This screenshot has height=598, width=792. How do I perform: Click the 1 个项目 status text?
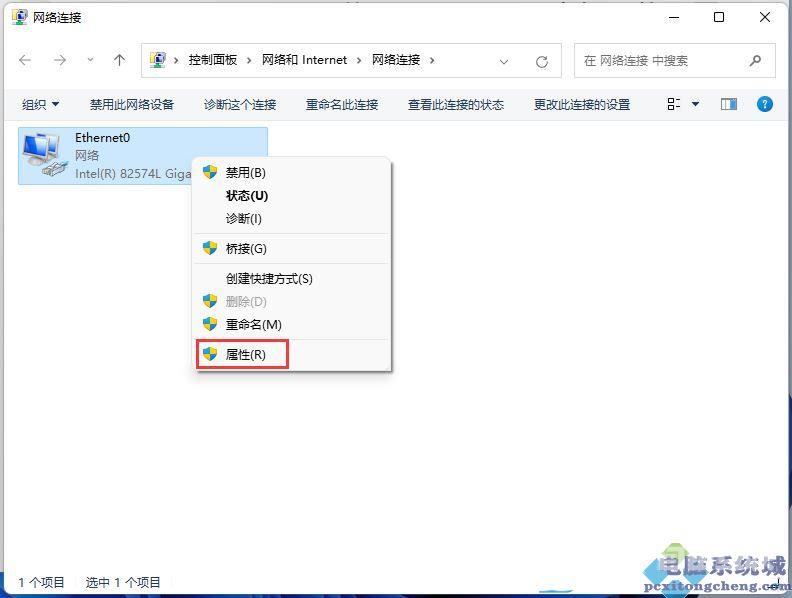click(x=41, y=582)
